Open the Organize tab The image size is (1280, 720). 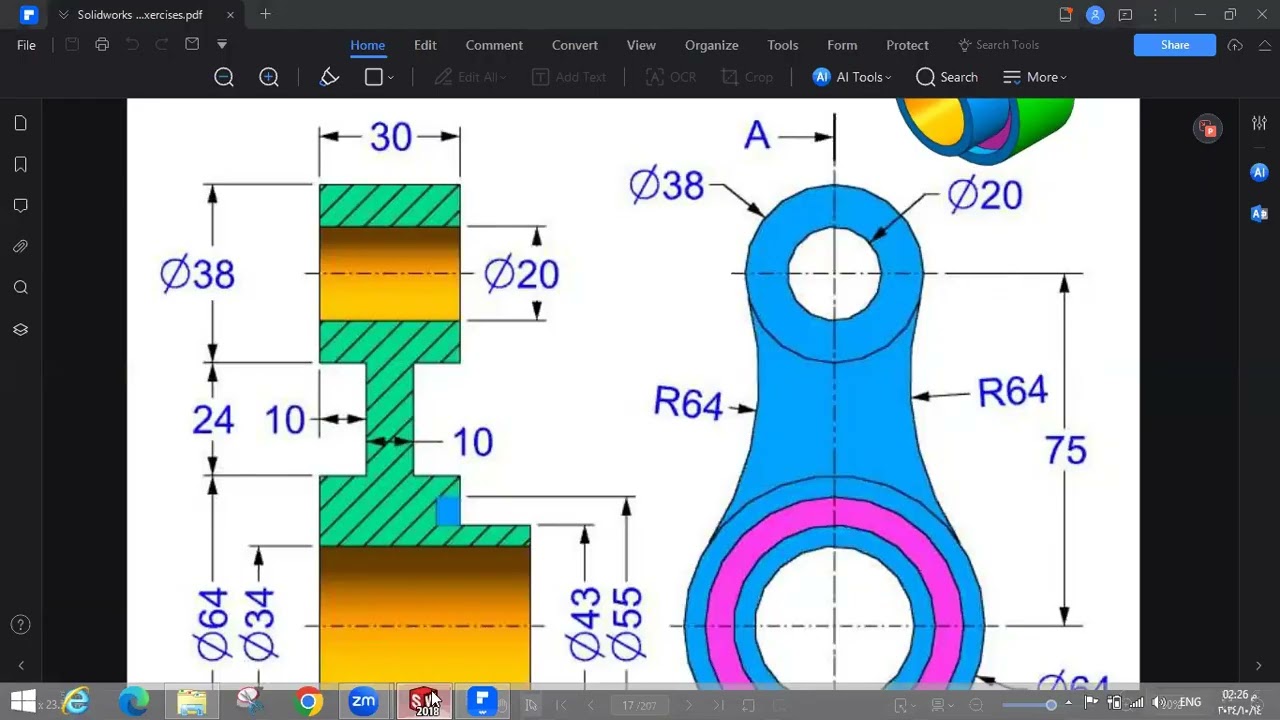coord(712,45)
